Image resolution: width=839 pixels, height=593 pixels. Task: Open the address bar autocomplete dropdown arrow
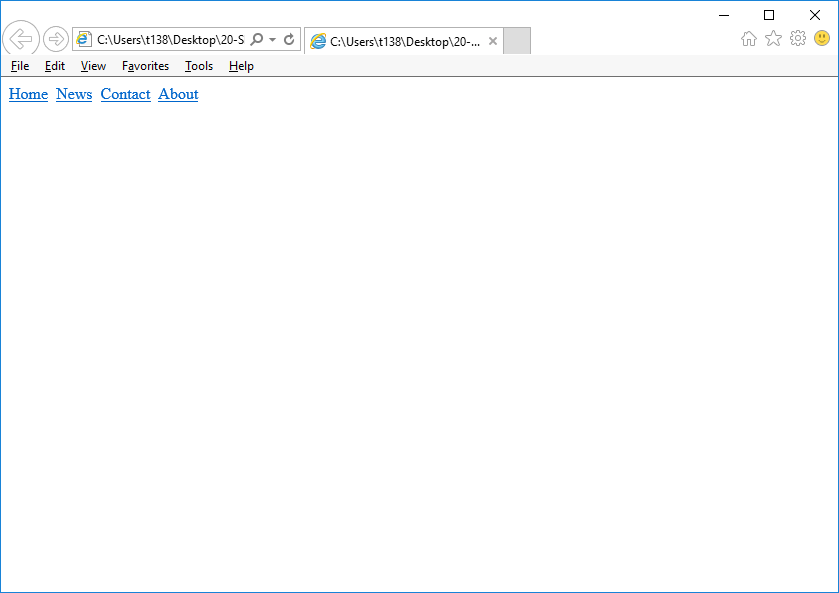point(273,38)
